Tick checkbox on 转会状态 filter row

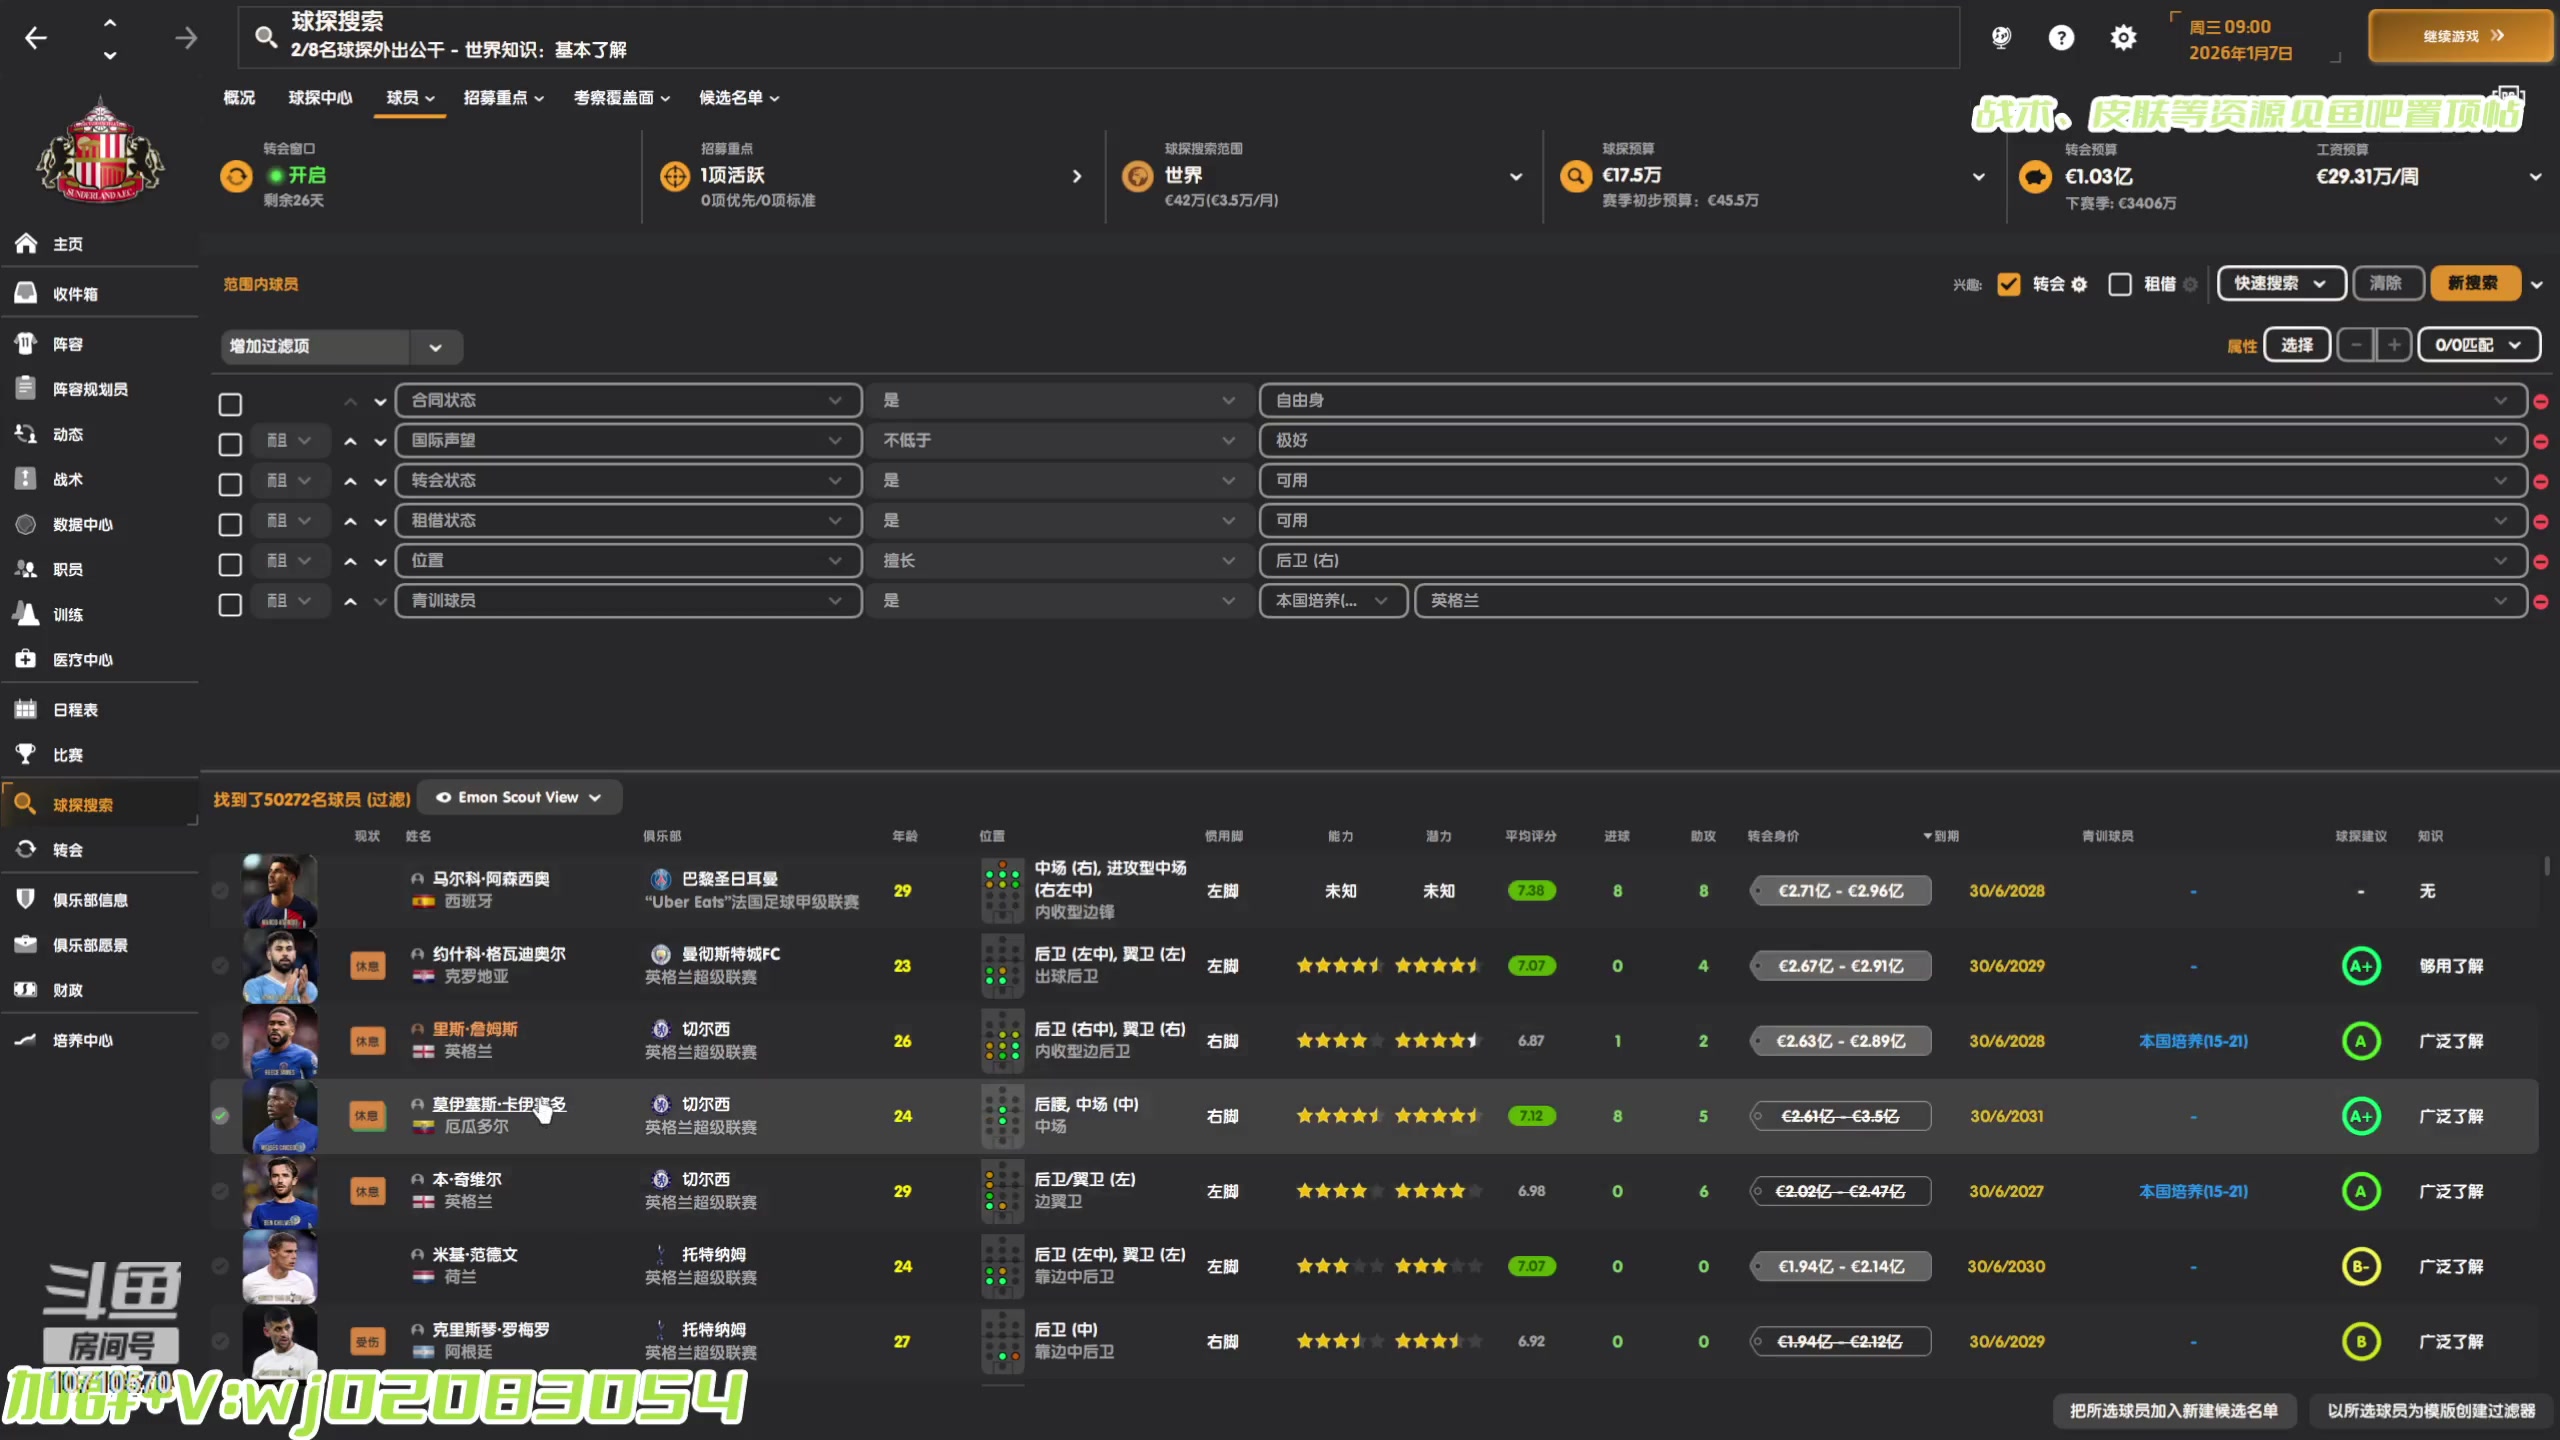pos(230,484)
